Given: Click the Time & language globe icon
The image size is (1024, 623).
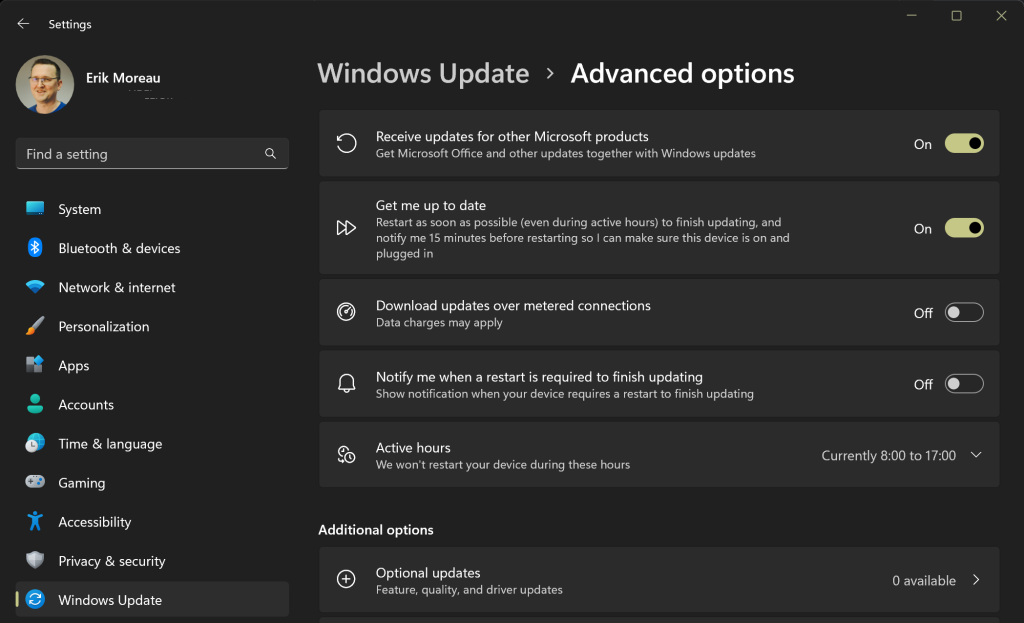Looking at the screenshot, I should [x=35, y=443].
